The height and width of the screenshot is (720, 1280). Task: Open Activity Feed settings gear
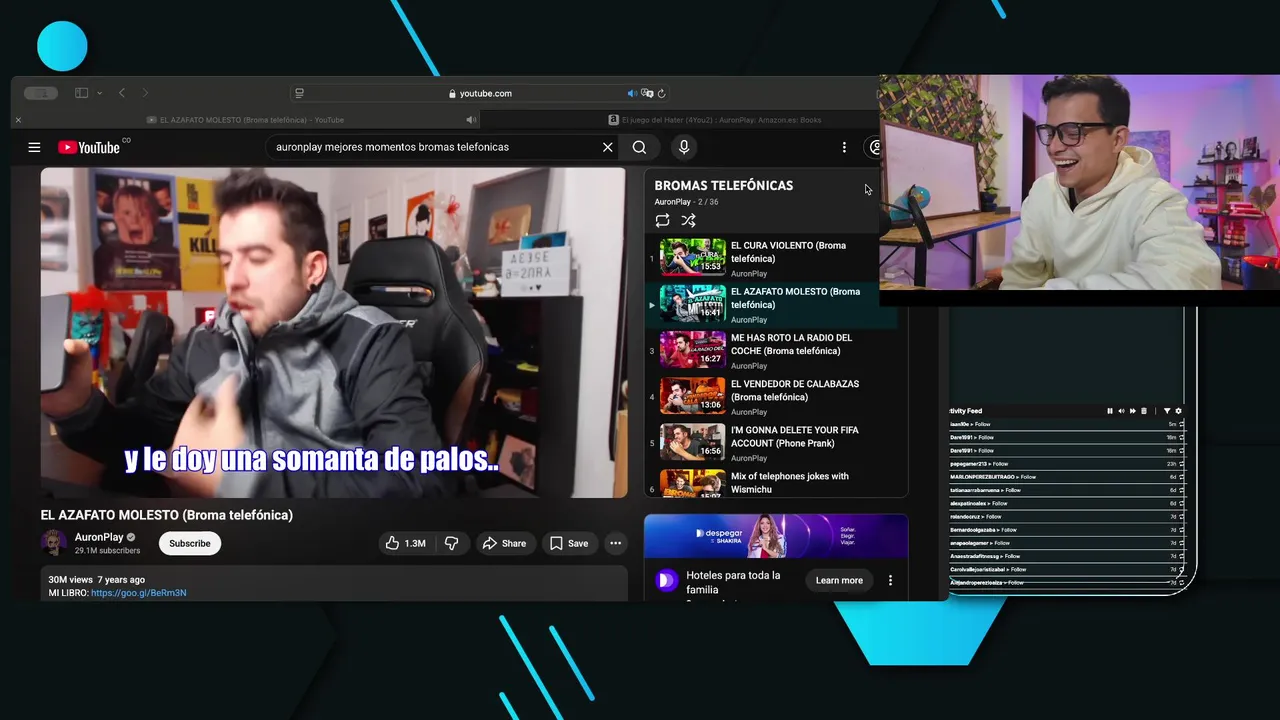coord(1178,411)
